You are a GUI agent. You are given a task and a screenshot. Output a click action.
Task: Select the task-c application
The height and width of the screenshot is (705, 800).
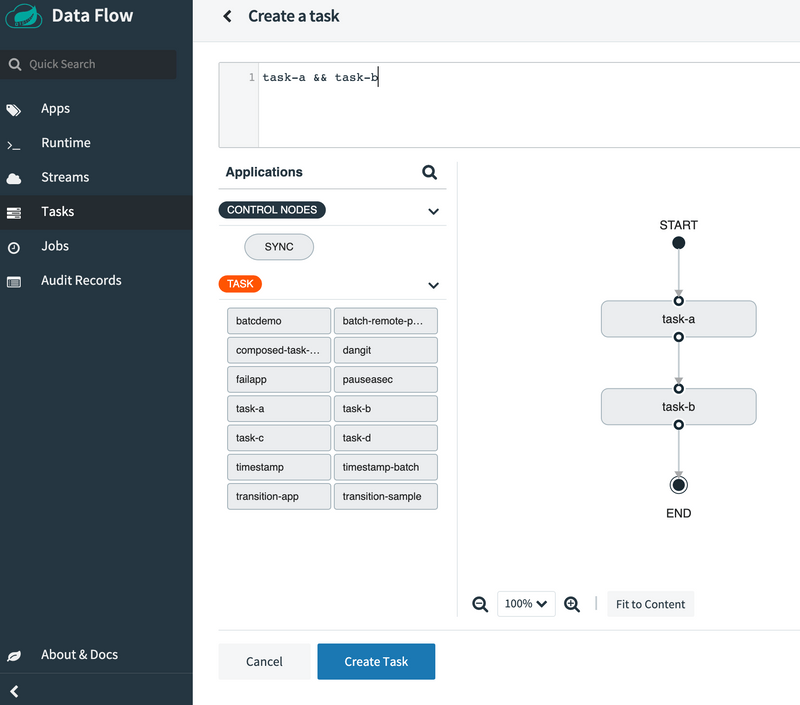point(279,438)
